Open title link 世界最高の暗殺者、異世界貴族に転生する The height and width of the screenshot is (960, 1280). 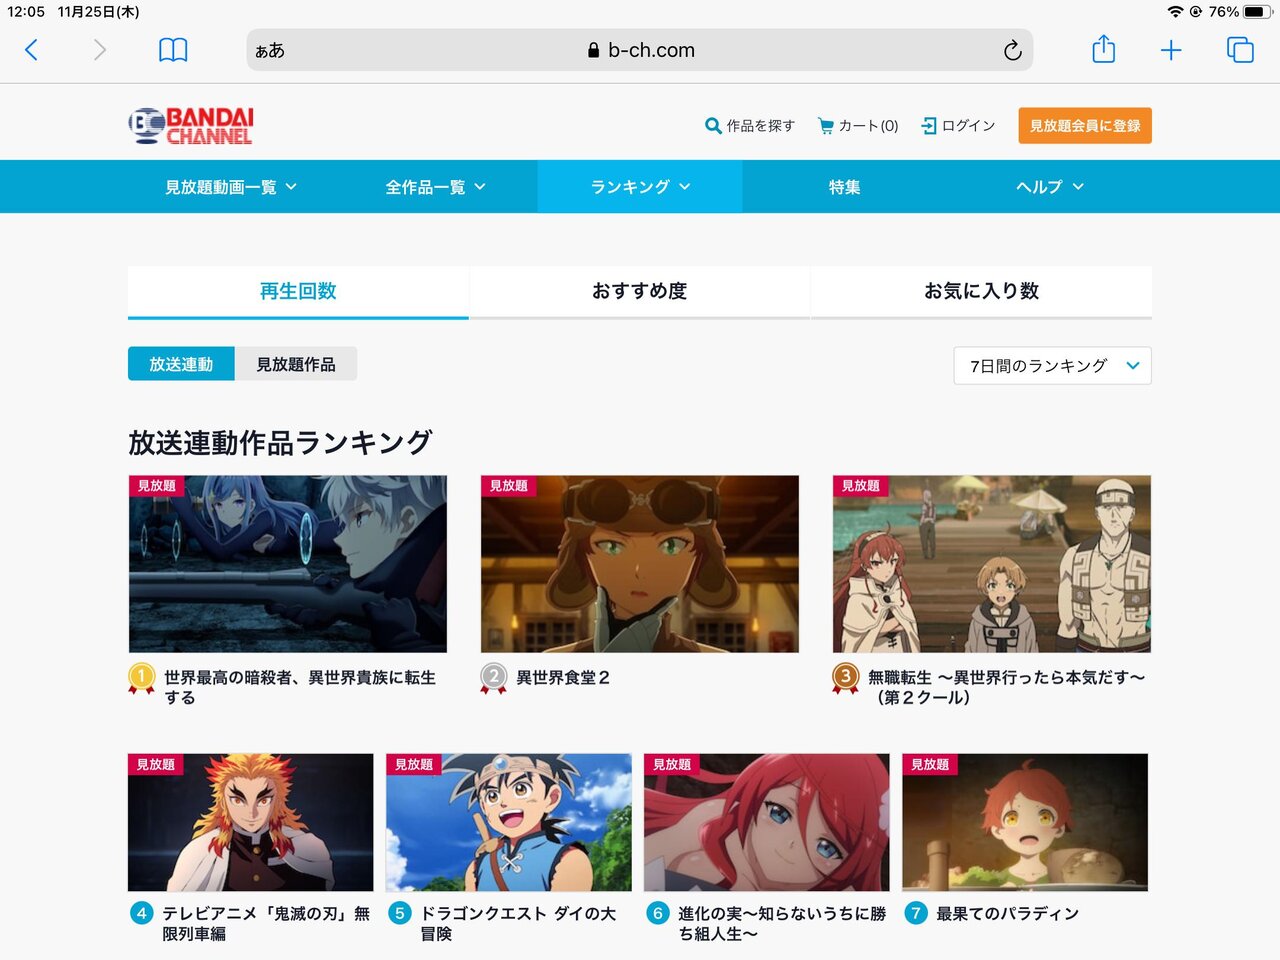tap(300, 688)
